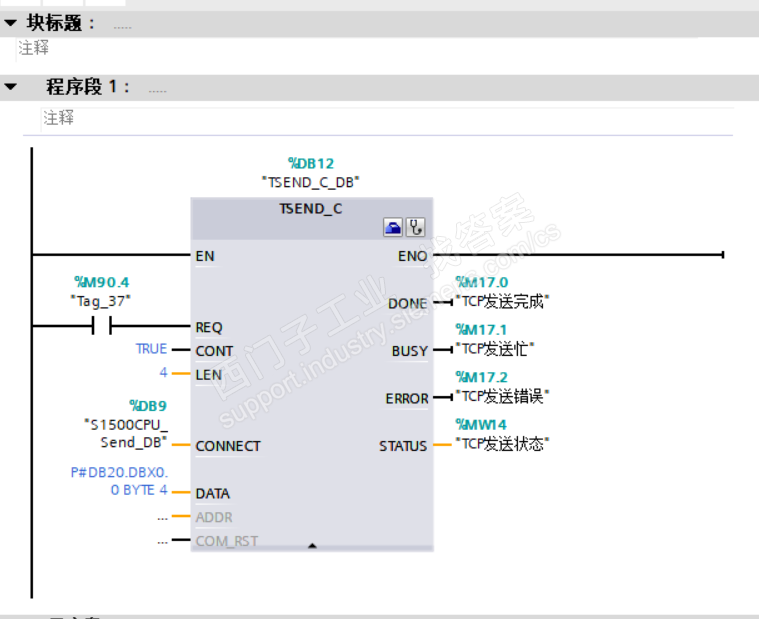Click the 程序段 1 network title
Viewport: 759px width, 619px height.
[x=88, y=87]
